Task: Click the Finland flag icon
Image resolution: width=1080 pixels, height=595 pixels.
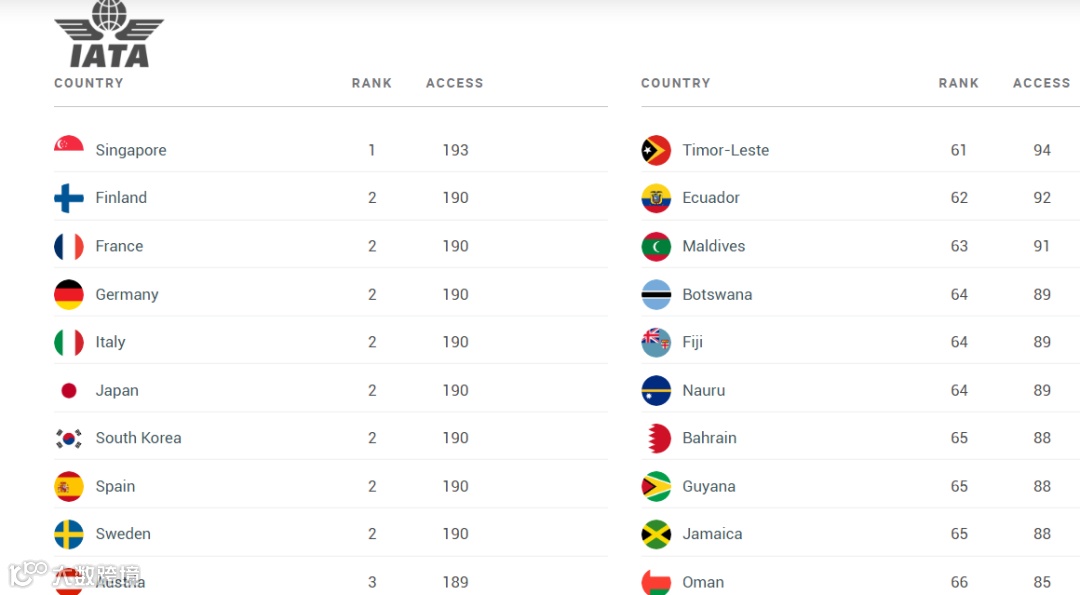Action: coord(69,198)
